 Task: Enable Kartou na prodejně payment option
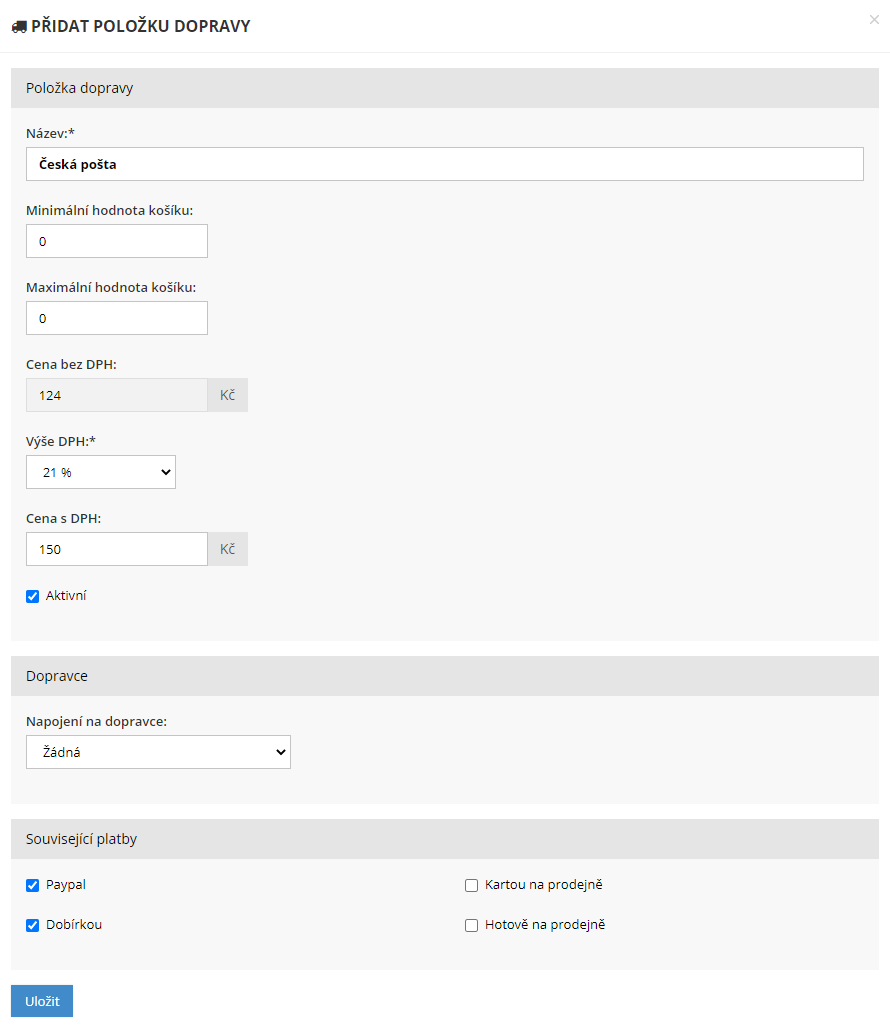(472, 885)
